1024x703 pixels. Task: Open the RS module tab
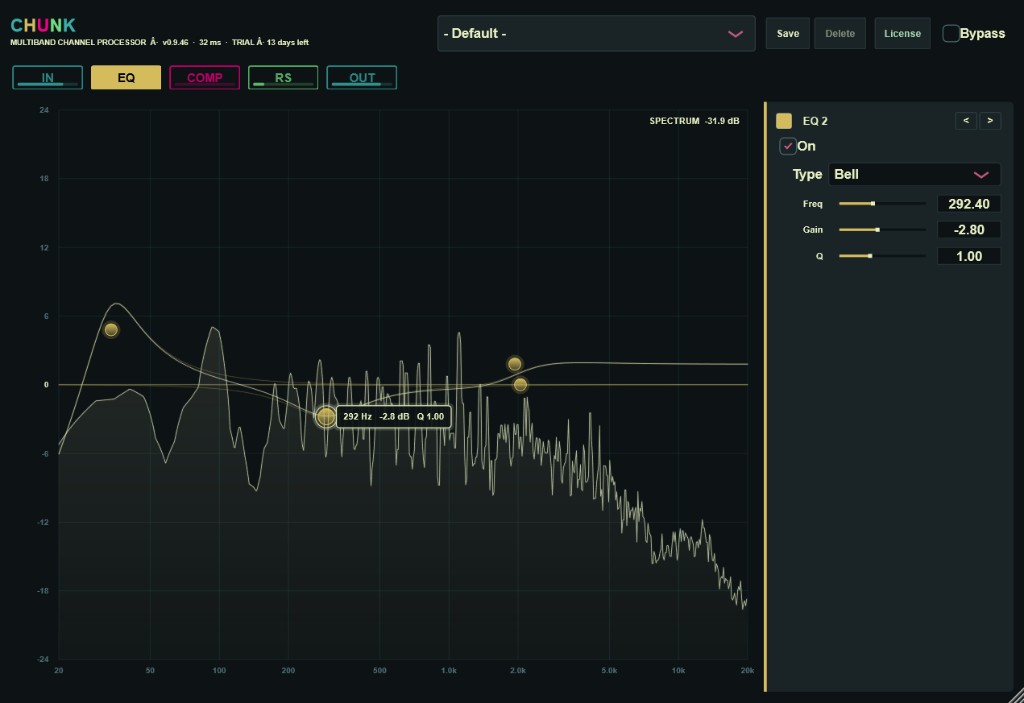(283, 78)
